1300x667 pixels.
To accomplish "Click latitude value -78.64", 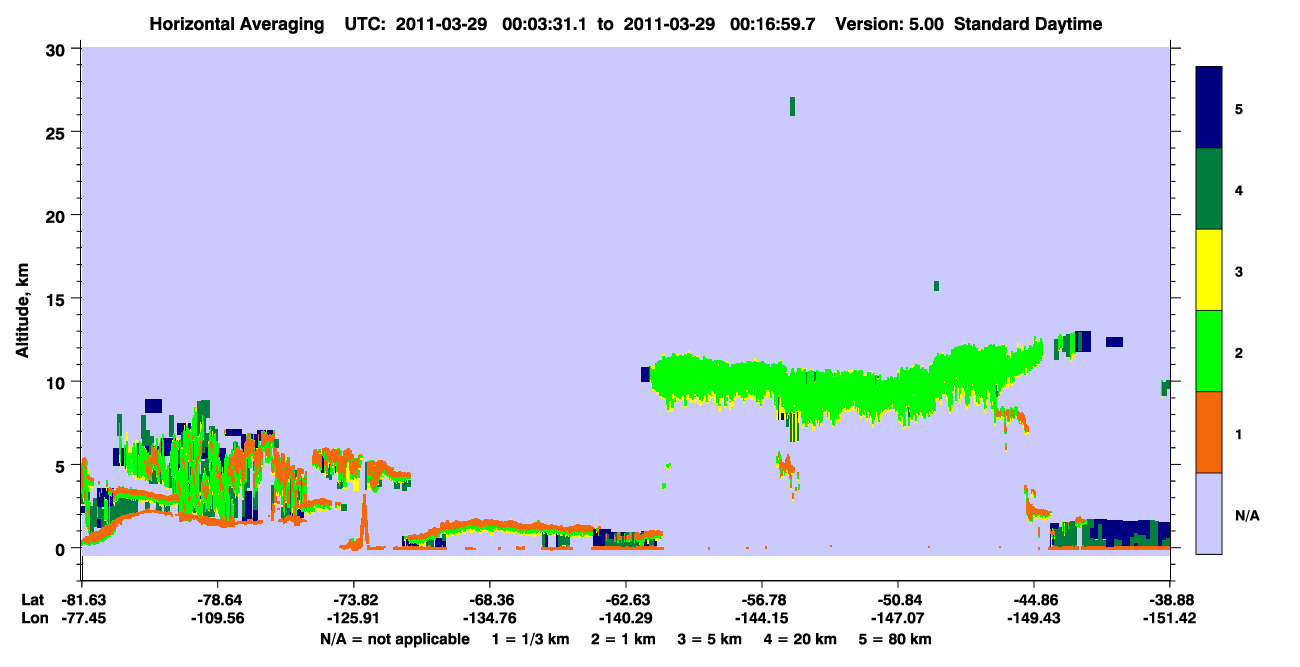I will coord(217,599).
